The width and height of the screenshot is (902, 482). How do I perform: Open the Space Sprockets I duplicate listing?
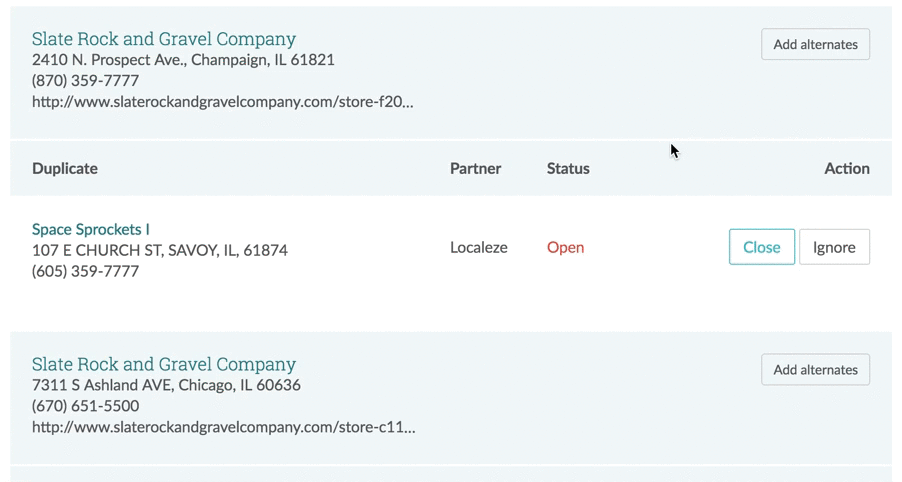pyautogui.click(x=91, y=230)
